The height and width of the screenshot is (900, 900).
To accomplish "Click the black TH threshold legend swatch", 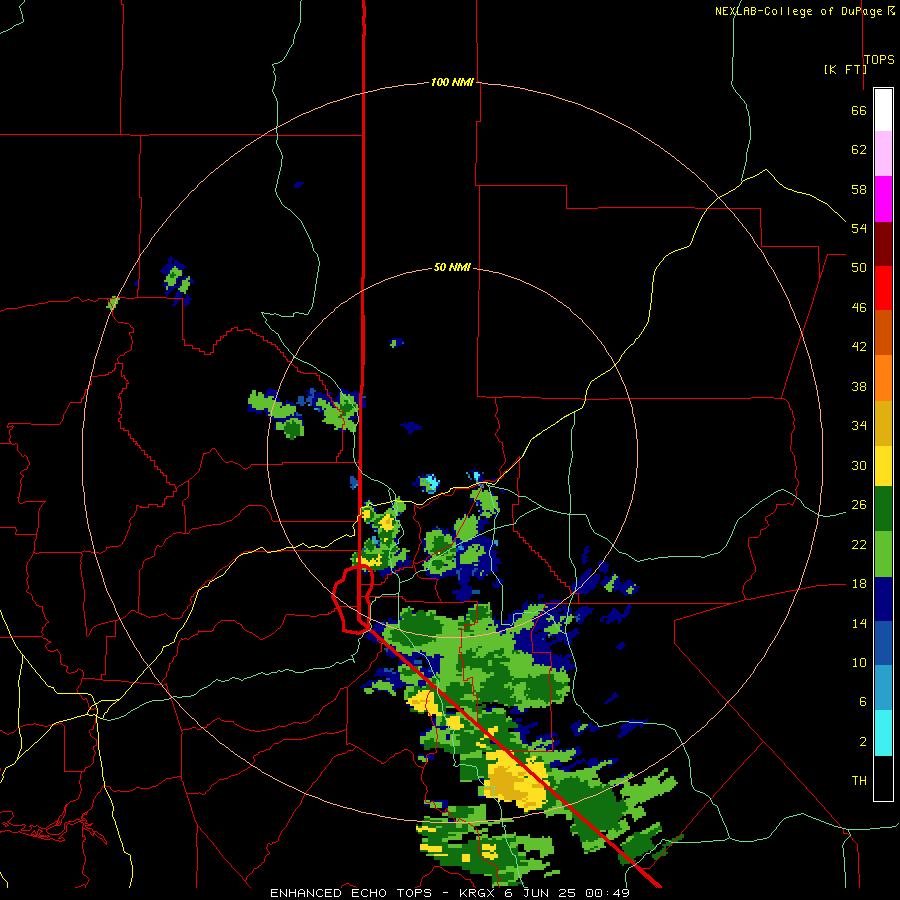I will pos(883,778).
